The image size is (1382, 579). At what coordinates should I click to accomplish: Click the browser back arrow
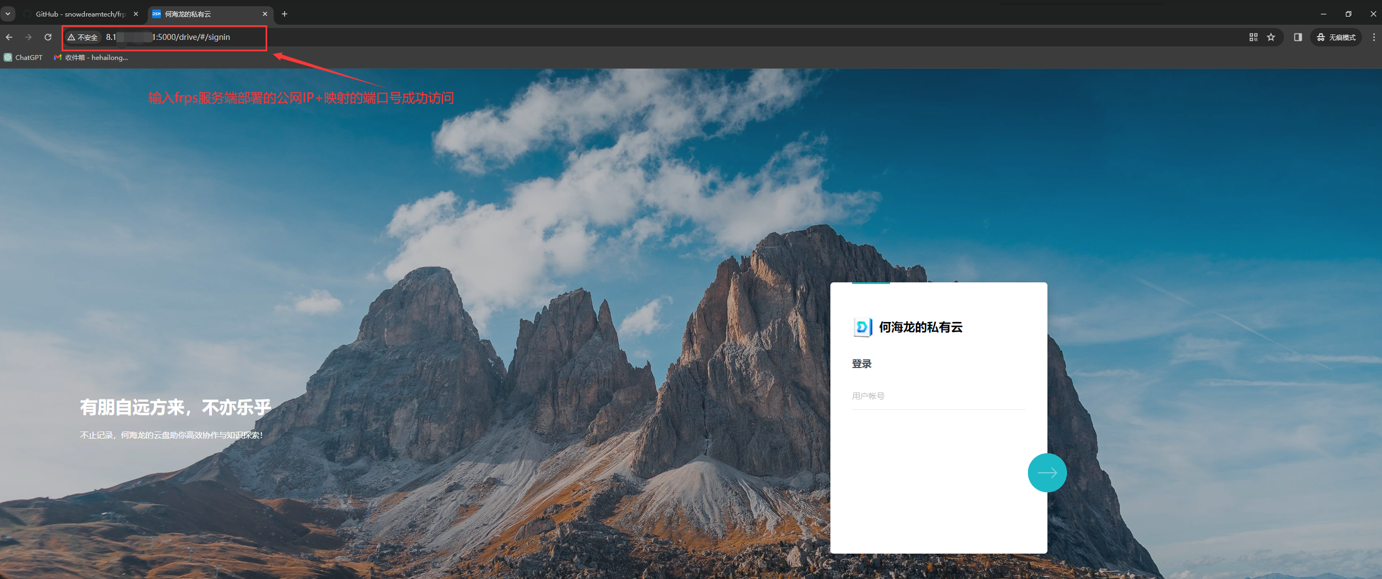pos(9,37)
